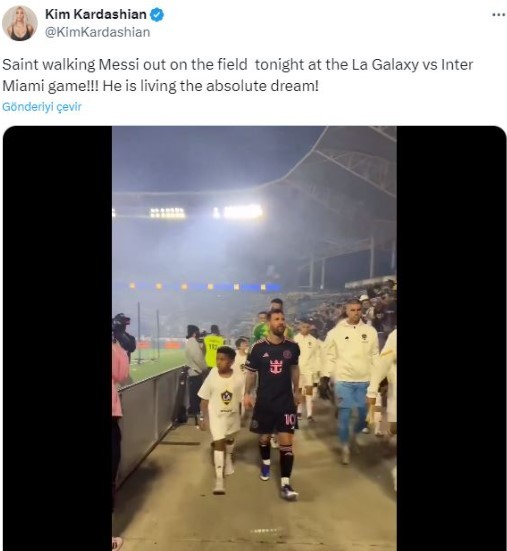Click the man in white hoodie
Viewport: 507px width, 551px height.
point(351,380)
